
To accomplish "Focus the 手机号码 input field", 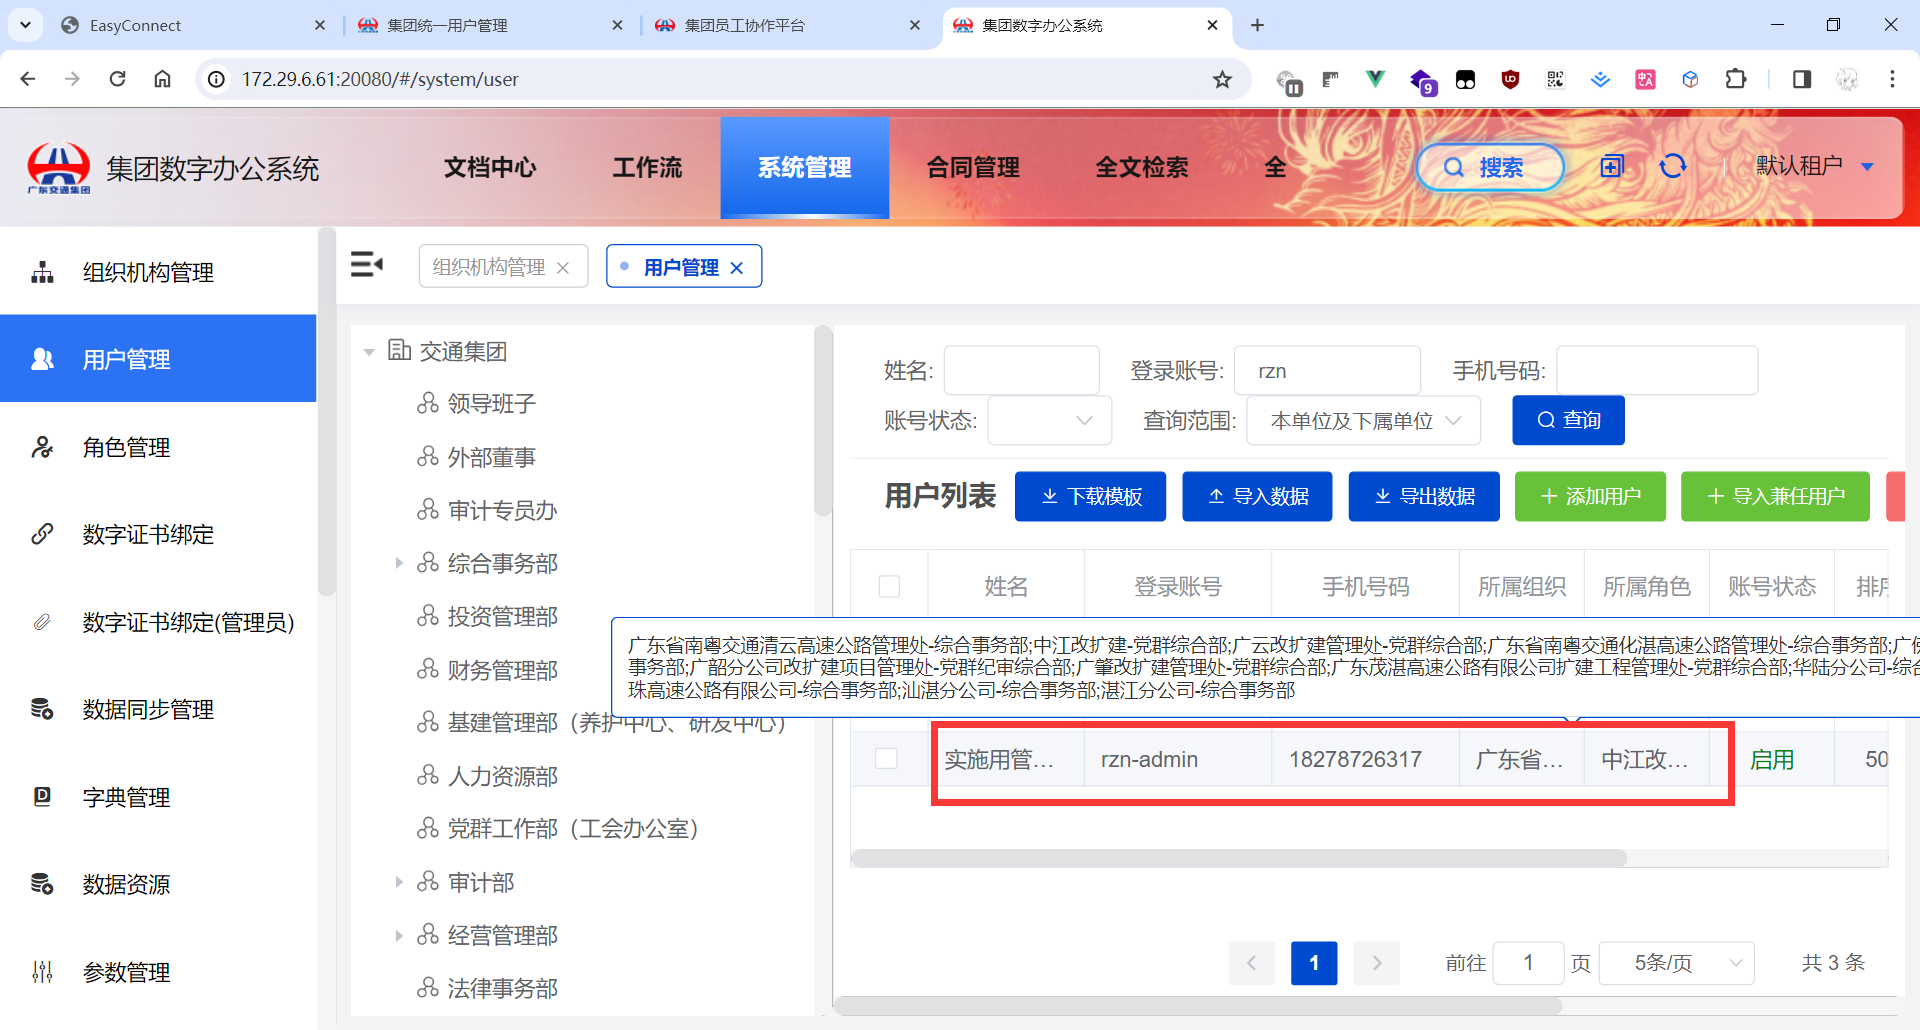I will point(1657,371).
